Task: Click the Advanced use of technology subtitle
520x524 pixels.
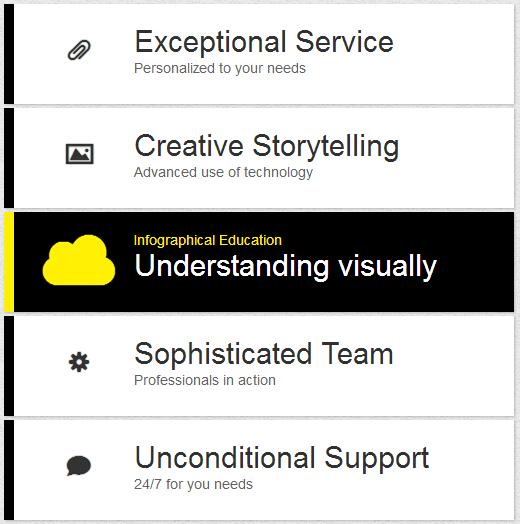Action: click(x=223, y=172)
